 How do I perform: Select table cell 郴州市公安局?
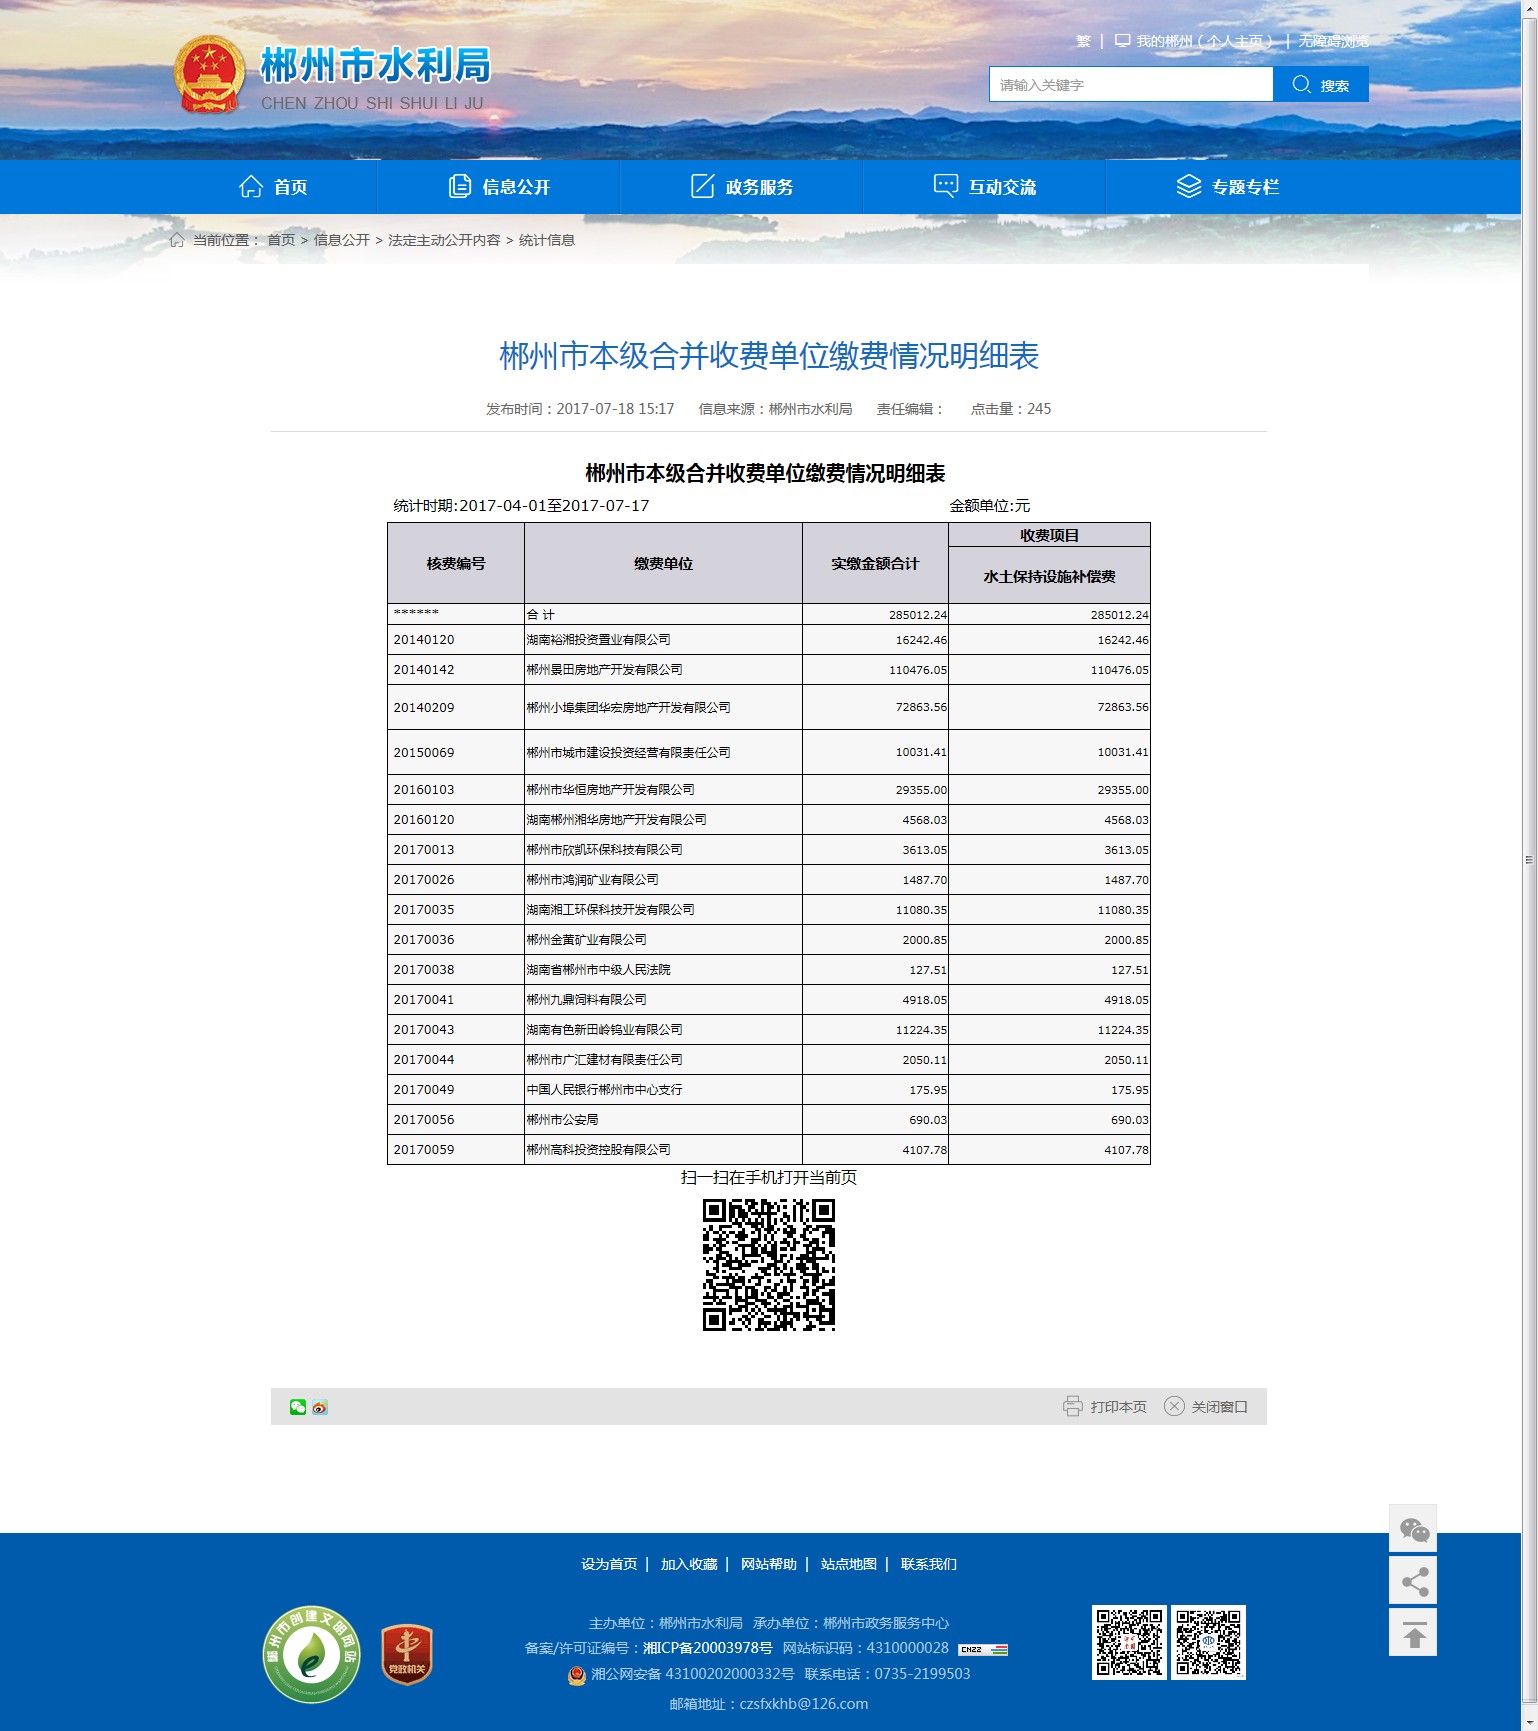click(663, 1120)
